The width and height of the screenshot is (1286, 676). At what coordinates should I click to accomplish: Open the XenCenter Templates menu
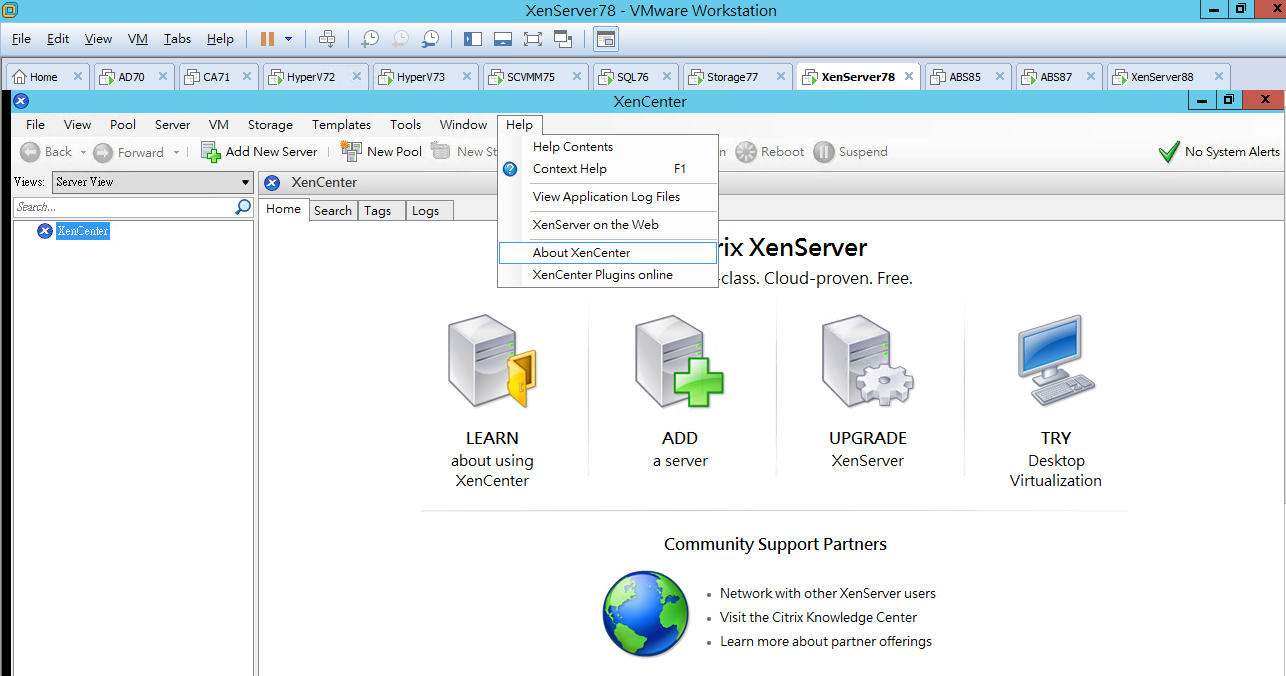pos(341,125)
